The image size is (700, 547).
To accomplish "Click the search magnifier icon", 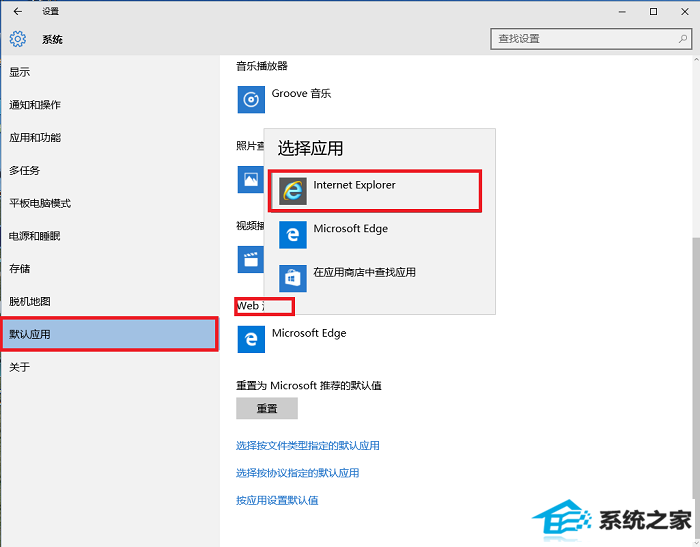I will coord(683,39).
